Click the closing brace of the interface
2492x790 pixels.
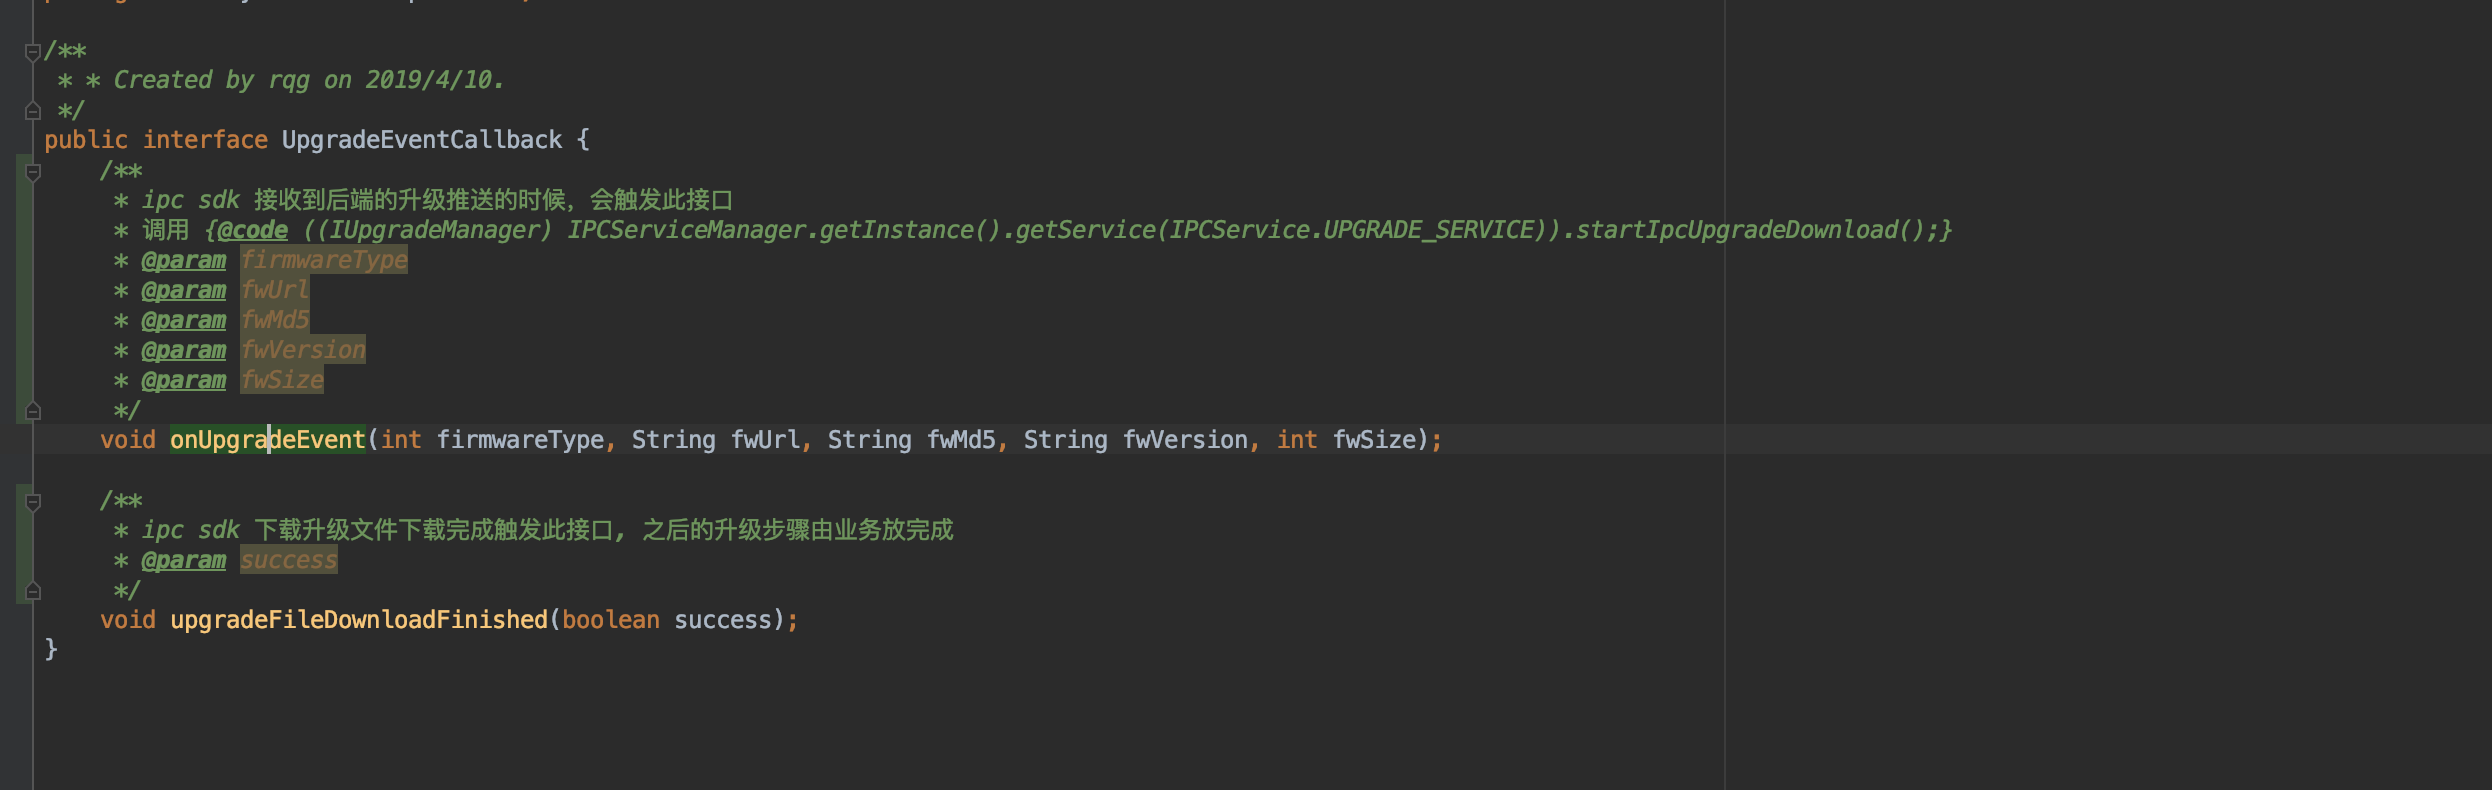[51, 650]
